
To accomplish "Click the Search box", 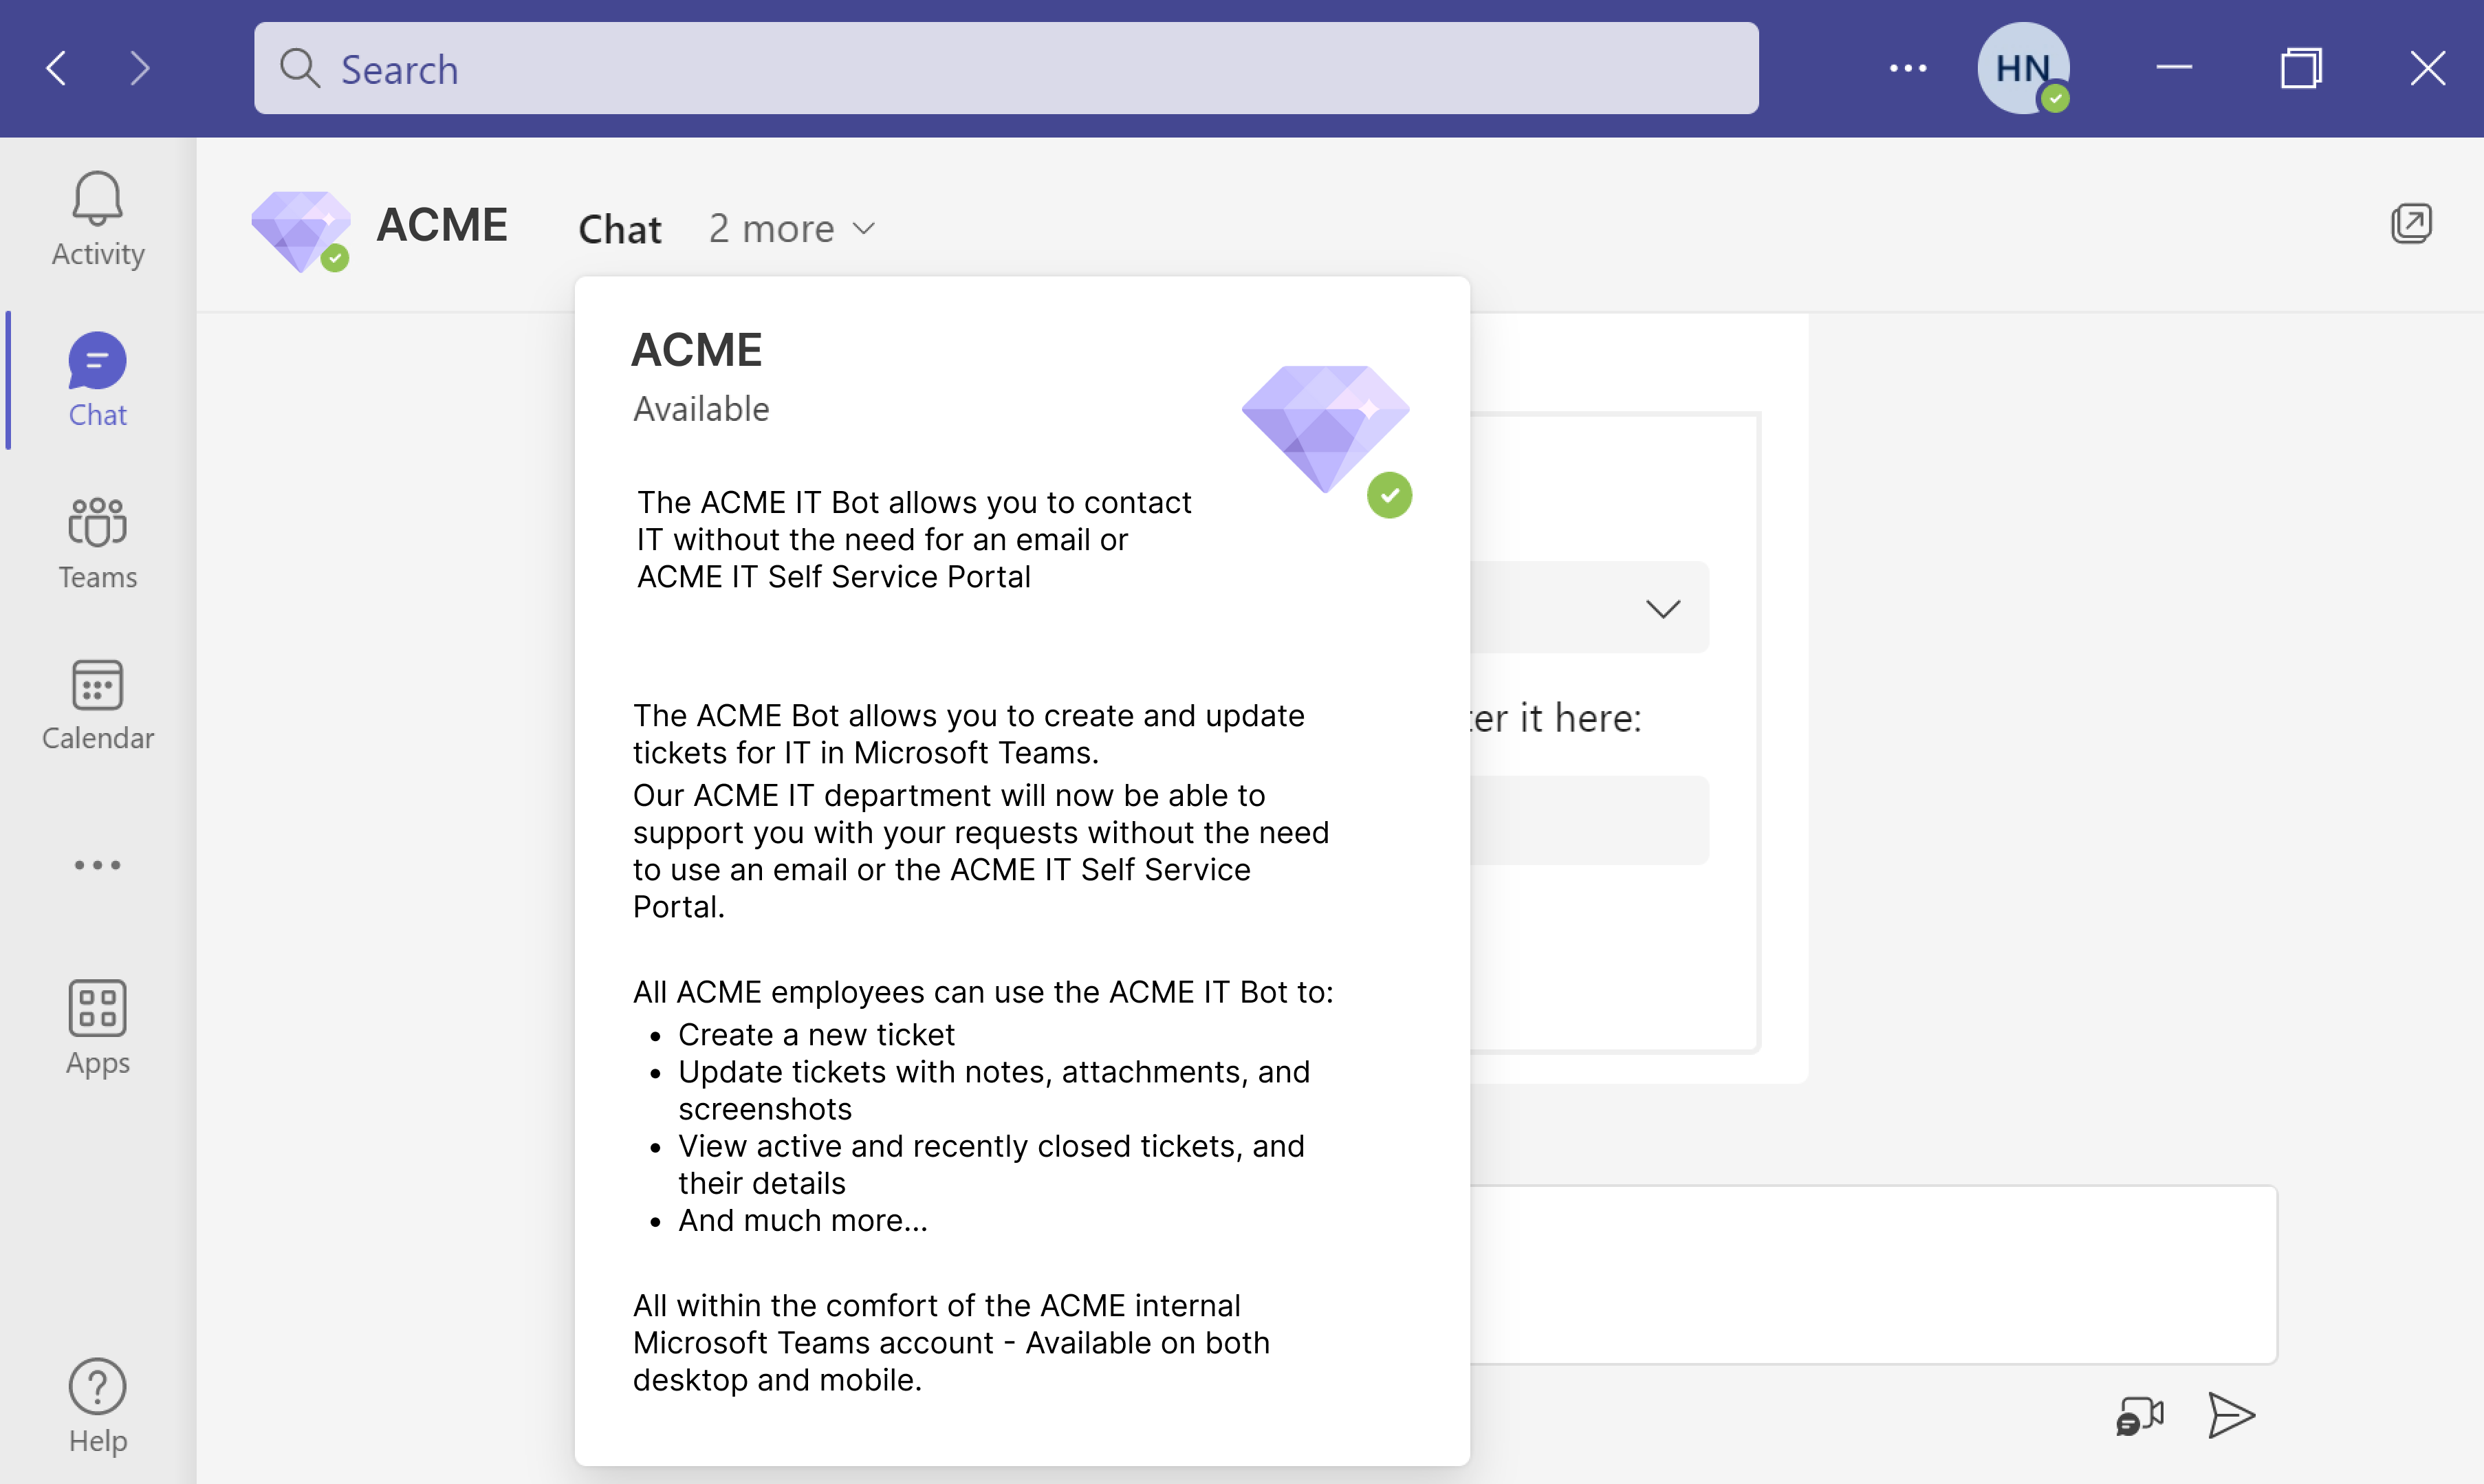I will tap(1006, 68).
